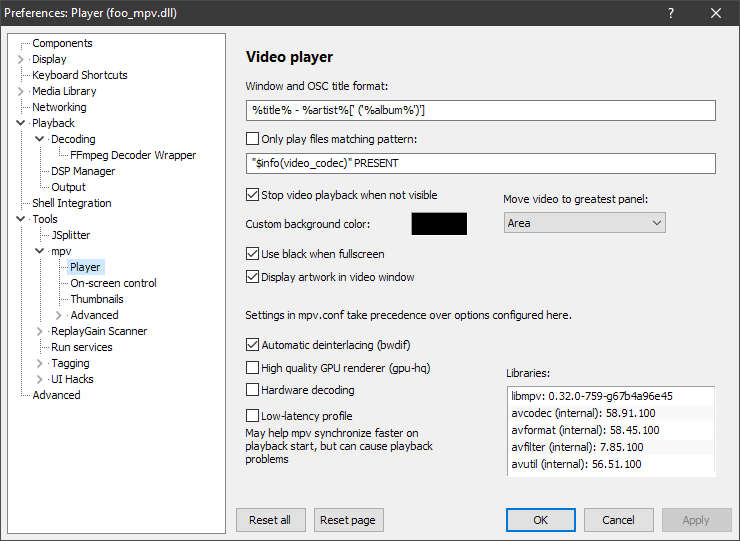Expand the Display tree node
This screenshot has height=541, width=740.
(21, 59)
